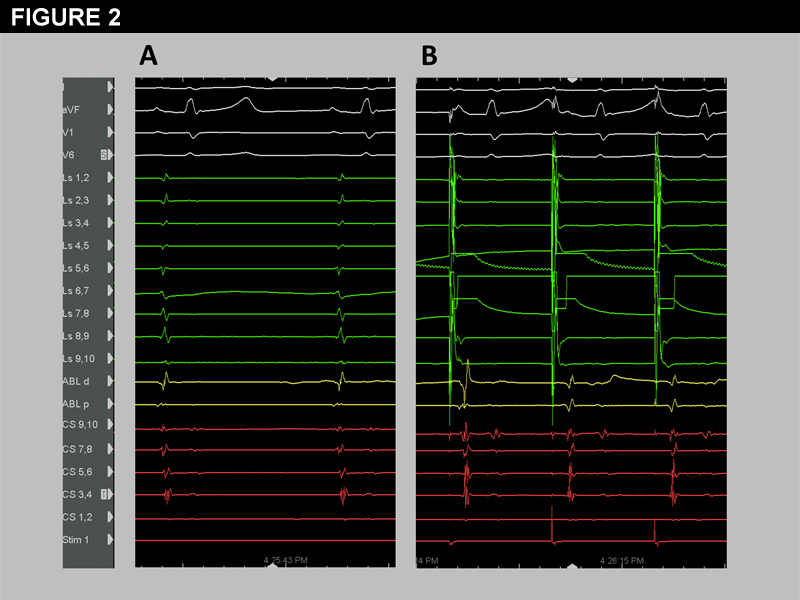Click the arrow marker beside aVF channel
Image resolution: width=800 pixels, height=600 pixels.
[x=111, y=110]
